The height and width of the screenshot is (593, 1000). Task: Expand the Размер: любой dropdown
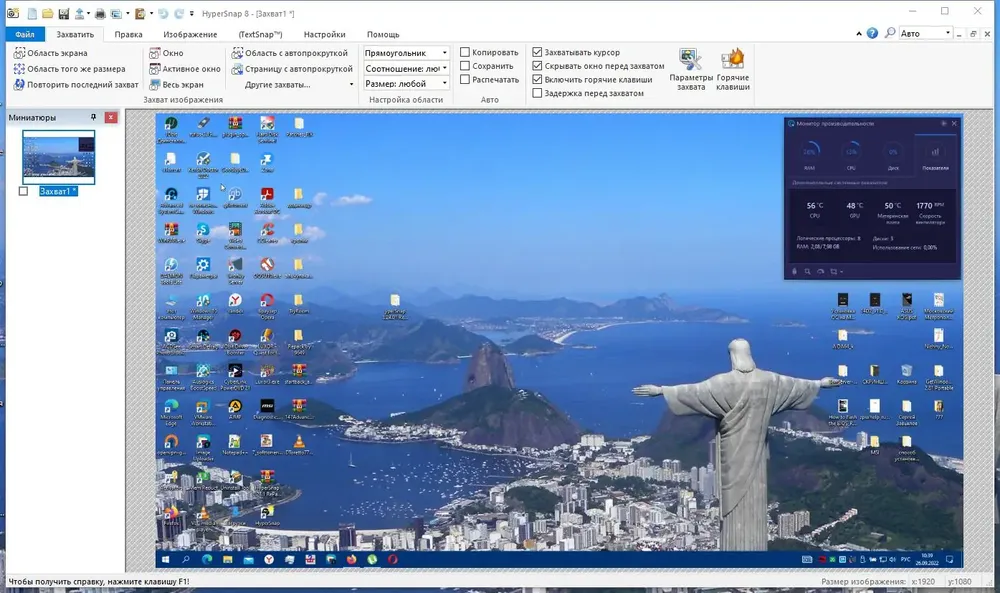[406, 84]
